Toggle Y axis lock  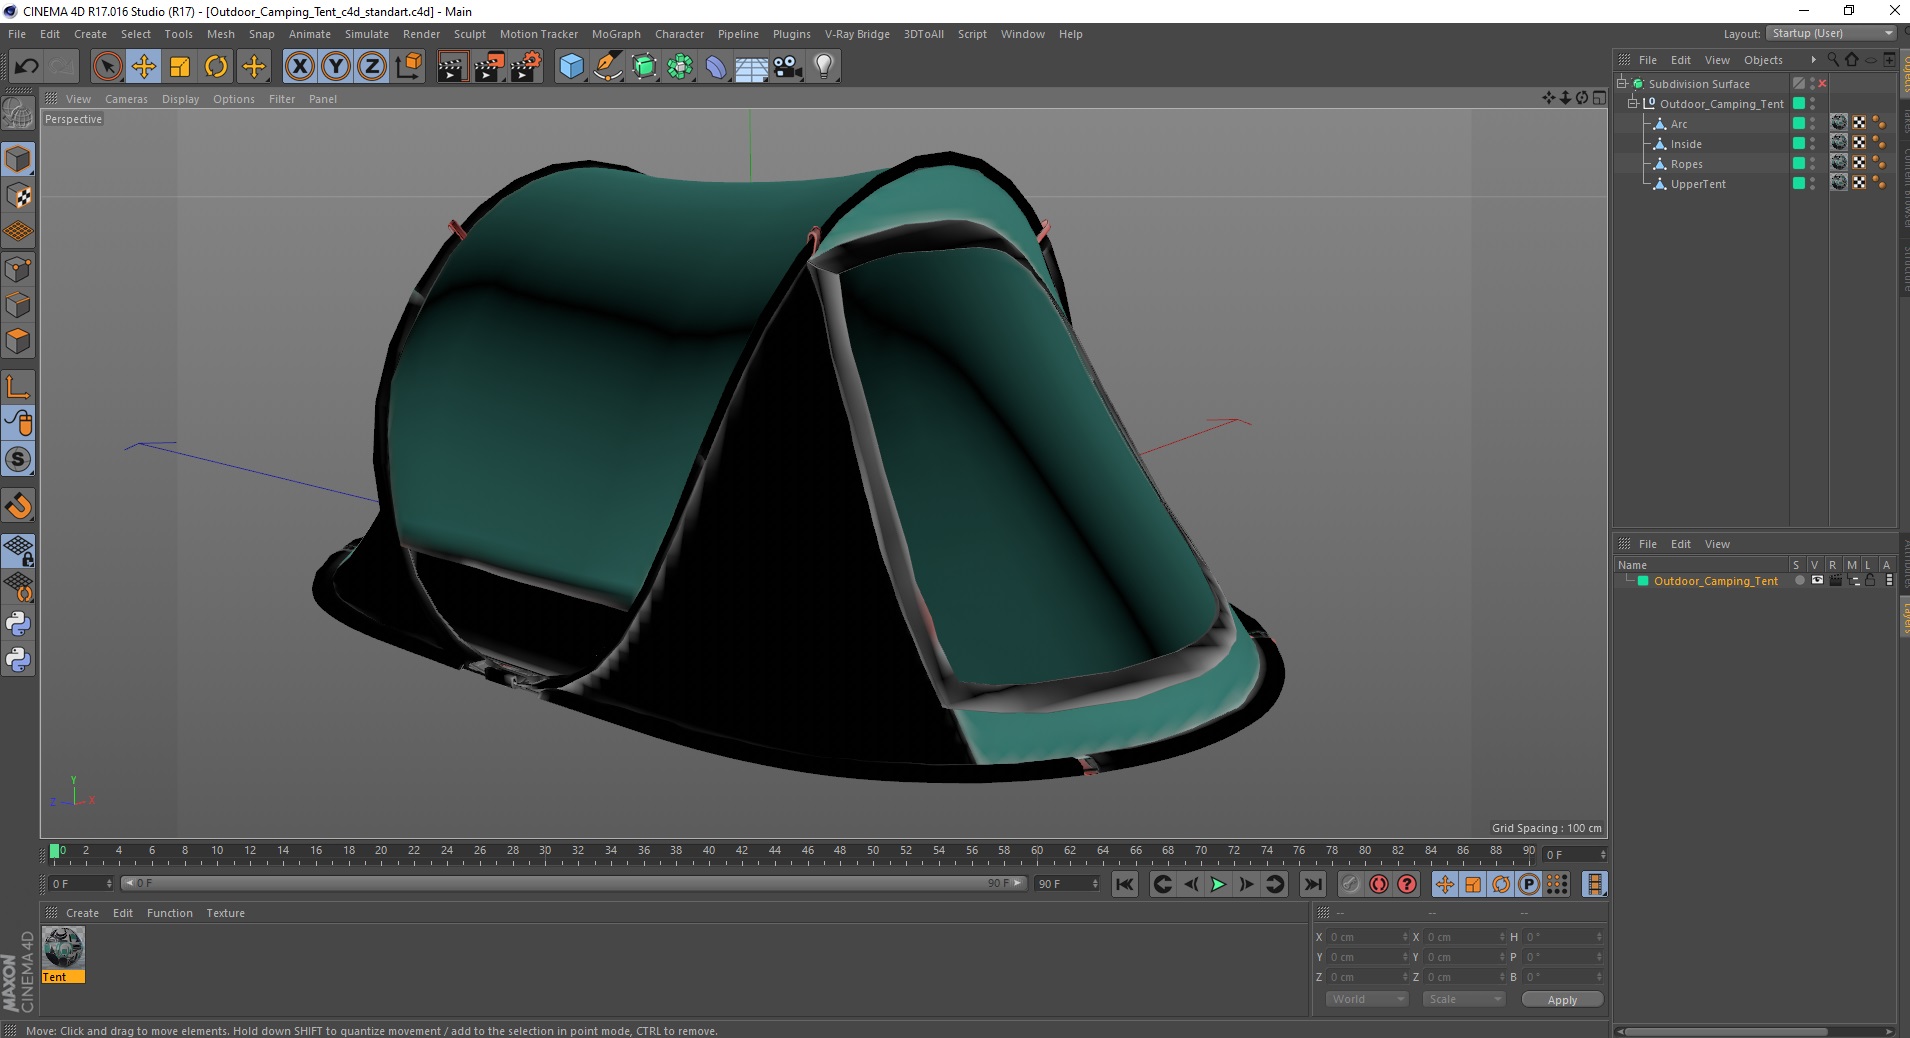tap(336, 67)
